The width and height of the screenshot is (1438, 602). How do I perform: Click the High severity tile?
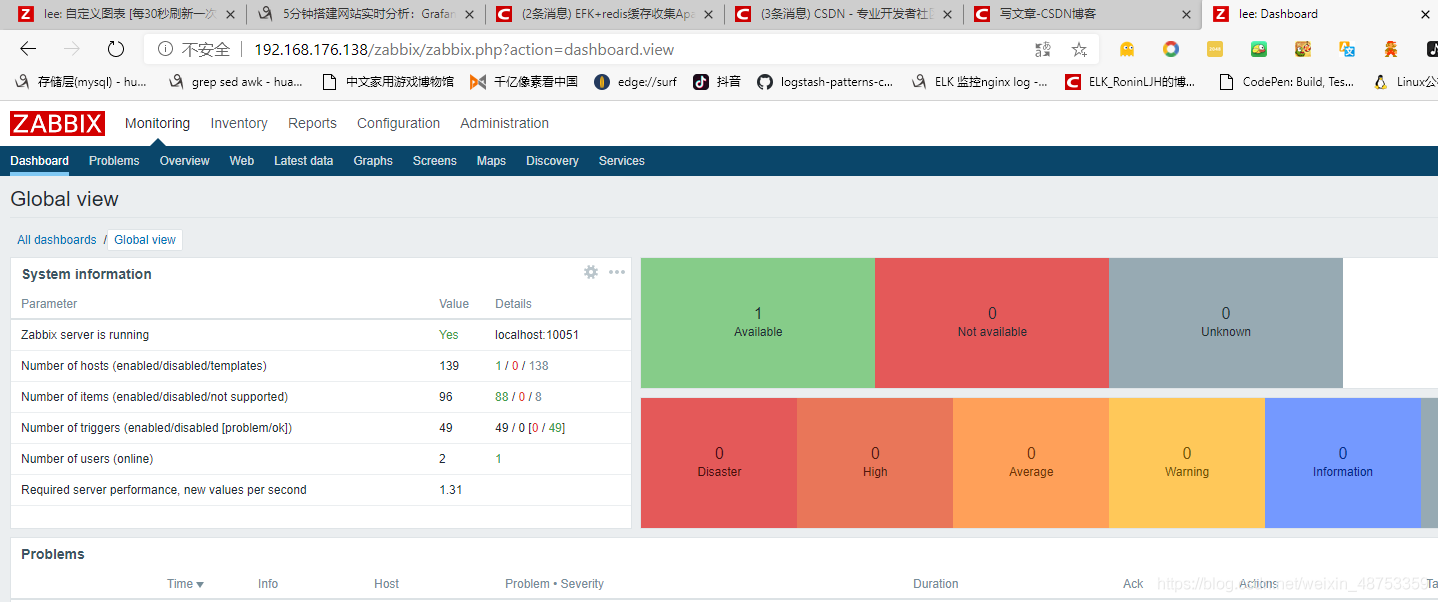click(x=875, y=463)
